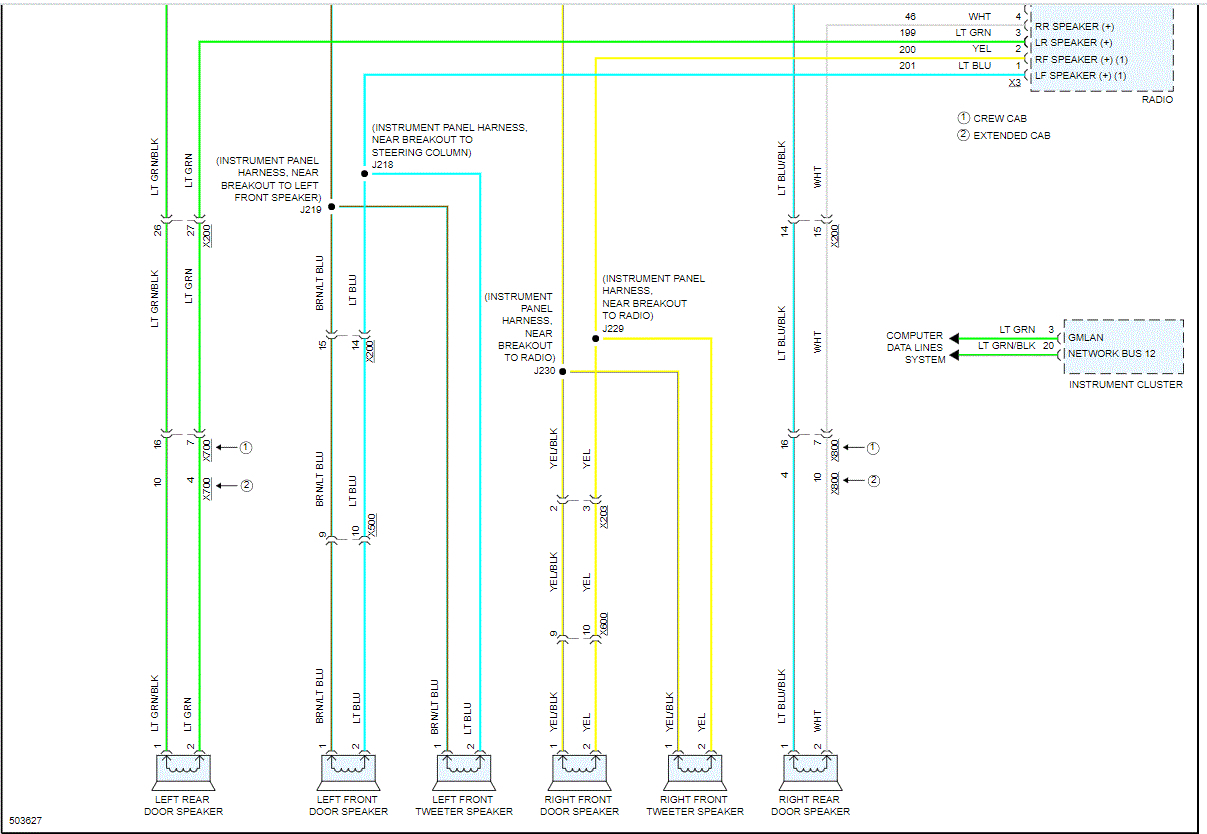Click the J219 junction label
The width and height of the screenshot is (1207, 834).
[x=310, y=211]
